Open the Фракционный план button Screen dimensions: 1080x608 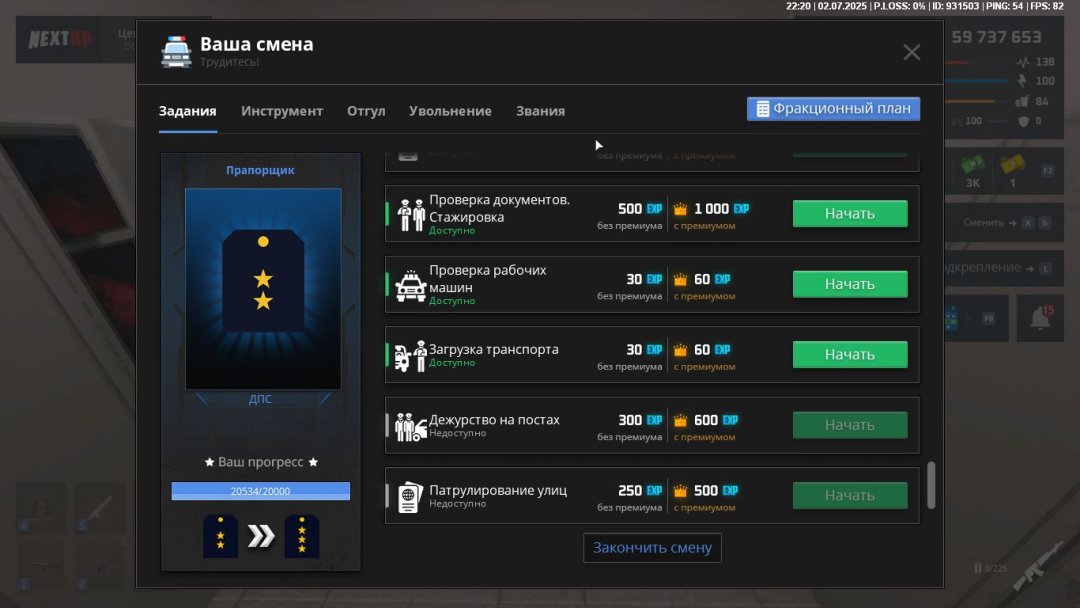[833, 109]
